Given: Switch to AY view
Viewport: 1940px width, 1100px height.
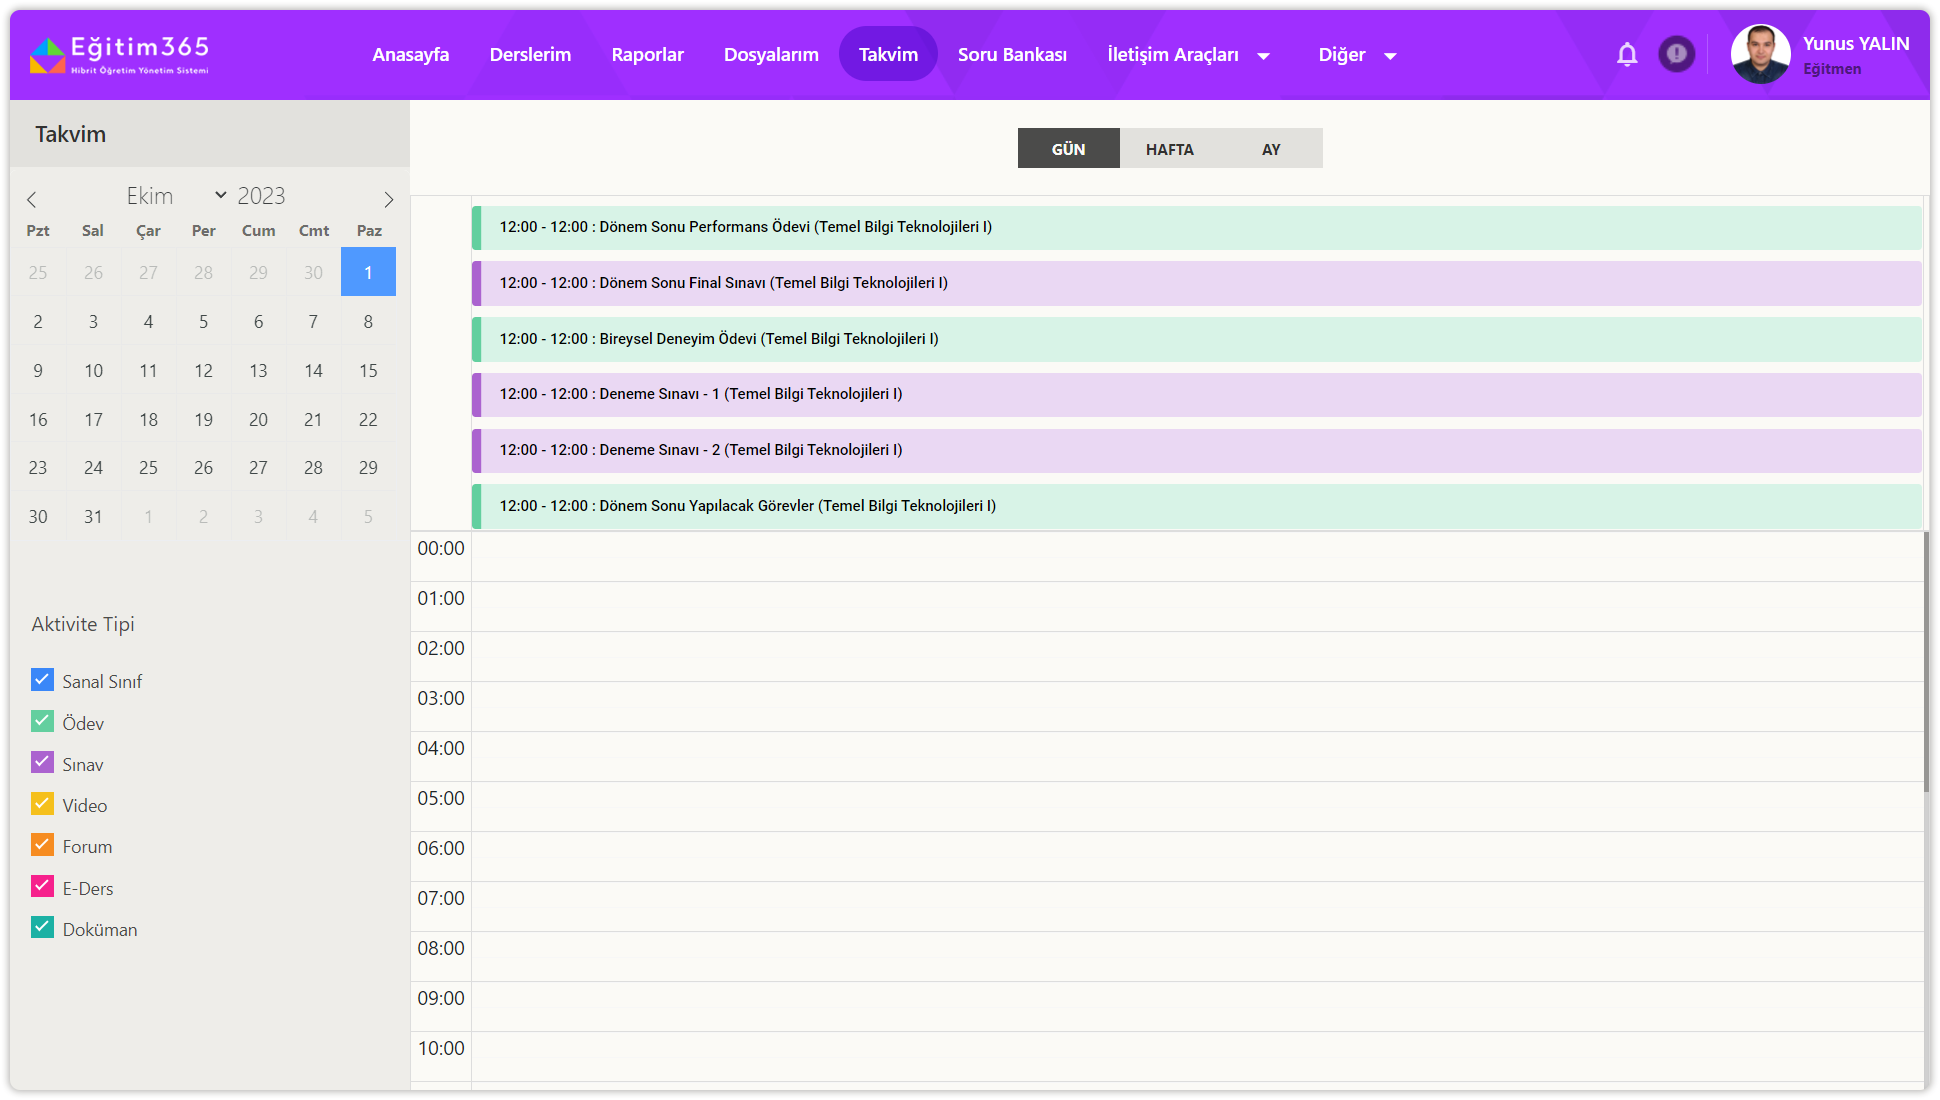Looking at the screenshot, I should point(1271,148).
